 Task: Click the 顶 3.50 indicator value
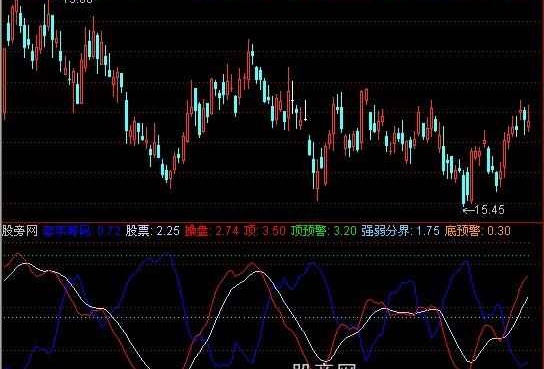tap(265, 231)
